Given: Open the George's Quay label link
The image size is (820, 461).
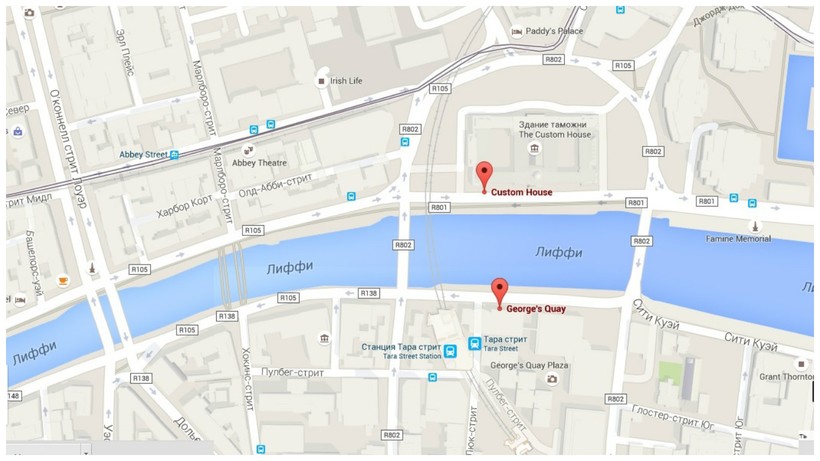Looking at the screenshot, I should pos(536,309).
